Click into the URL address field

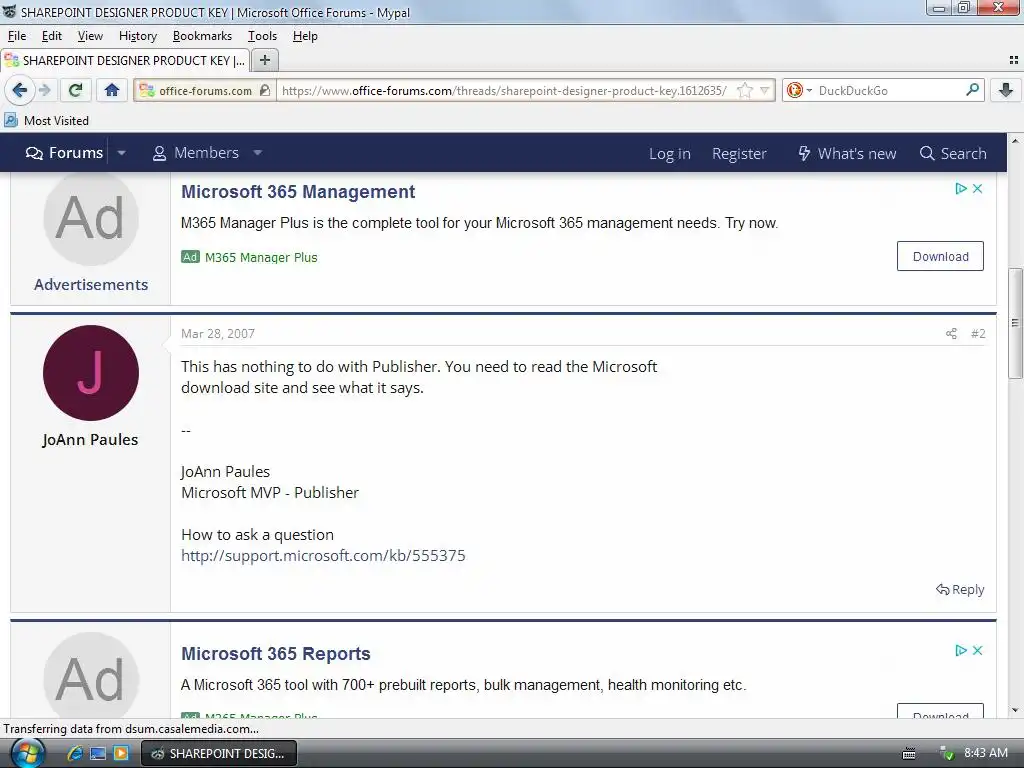click(x=506, y=91)
